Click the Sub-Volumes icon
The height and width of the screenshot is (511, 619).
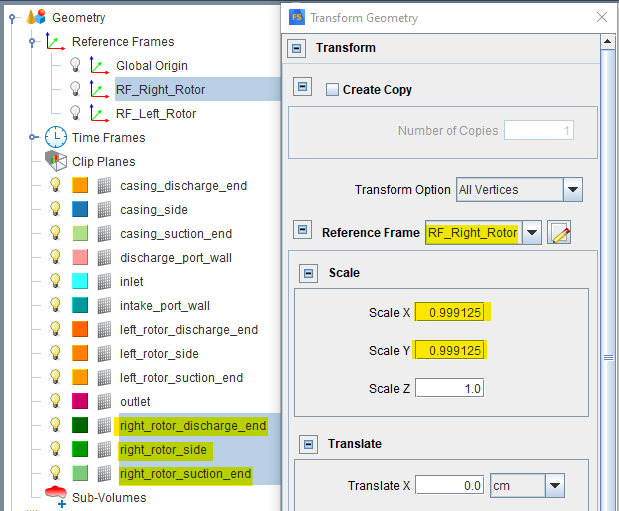click(56, 495)
